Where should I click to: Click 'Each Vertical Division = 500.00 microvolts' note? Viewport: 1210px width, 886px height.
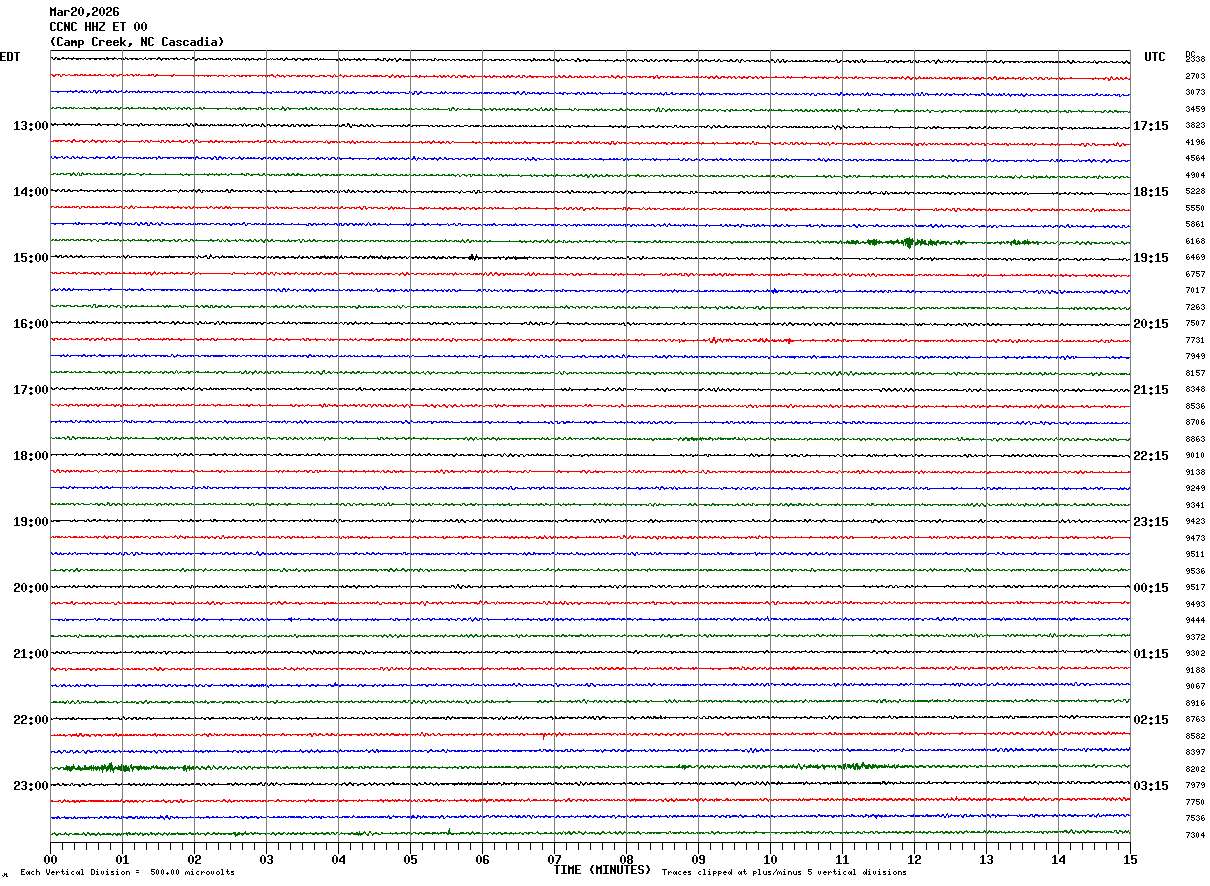(x=128, y=873)
